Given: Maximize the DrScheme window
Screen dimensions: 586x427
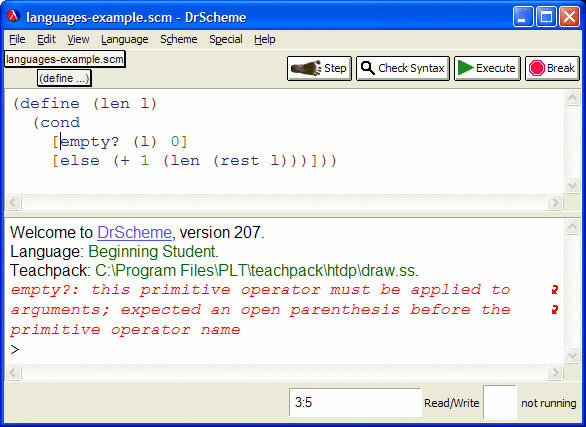Looking at the screenshot, I should pyautogui.click(x=546, y=17).
